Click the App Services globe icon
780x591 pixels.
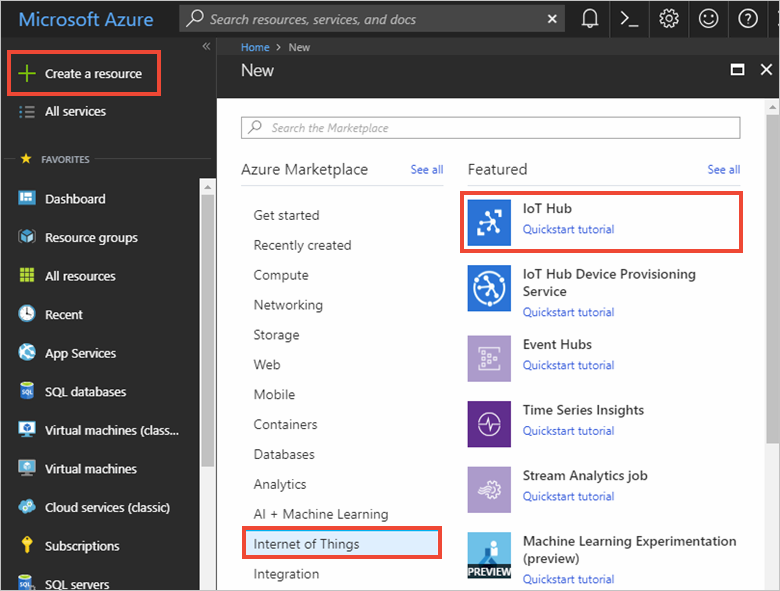(26, 352)
